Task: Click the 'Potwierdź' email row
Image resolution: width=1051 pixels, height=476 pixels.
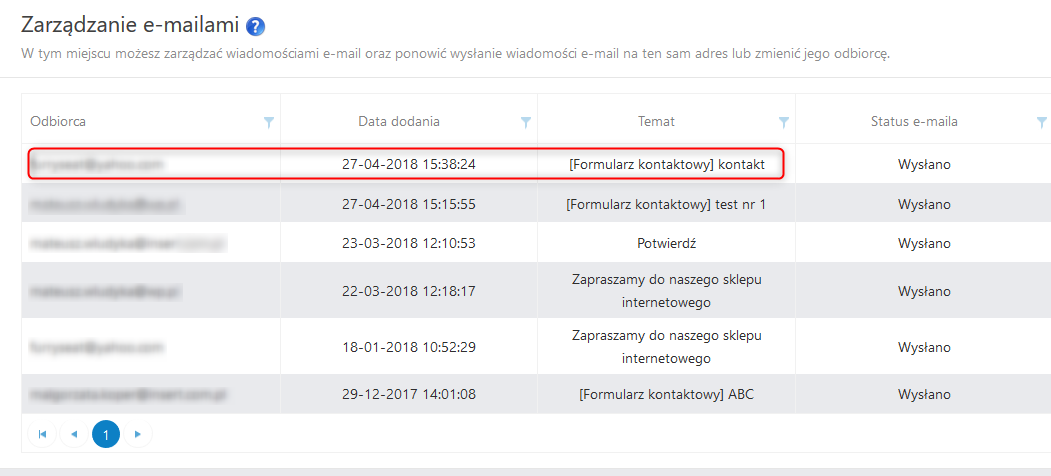Action: (x=666, y=243)
